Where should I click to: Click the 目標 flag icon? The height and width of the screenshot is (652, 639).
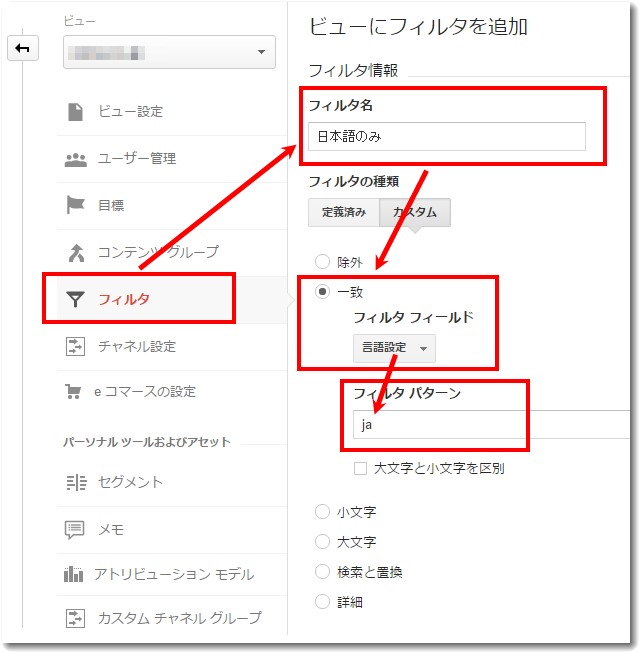tap(75, 205)
